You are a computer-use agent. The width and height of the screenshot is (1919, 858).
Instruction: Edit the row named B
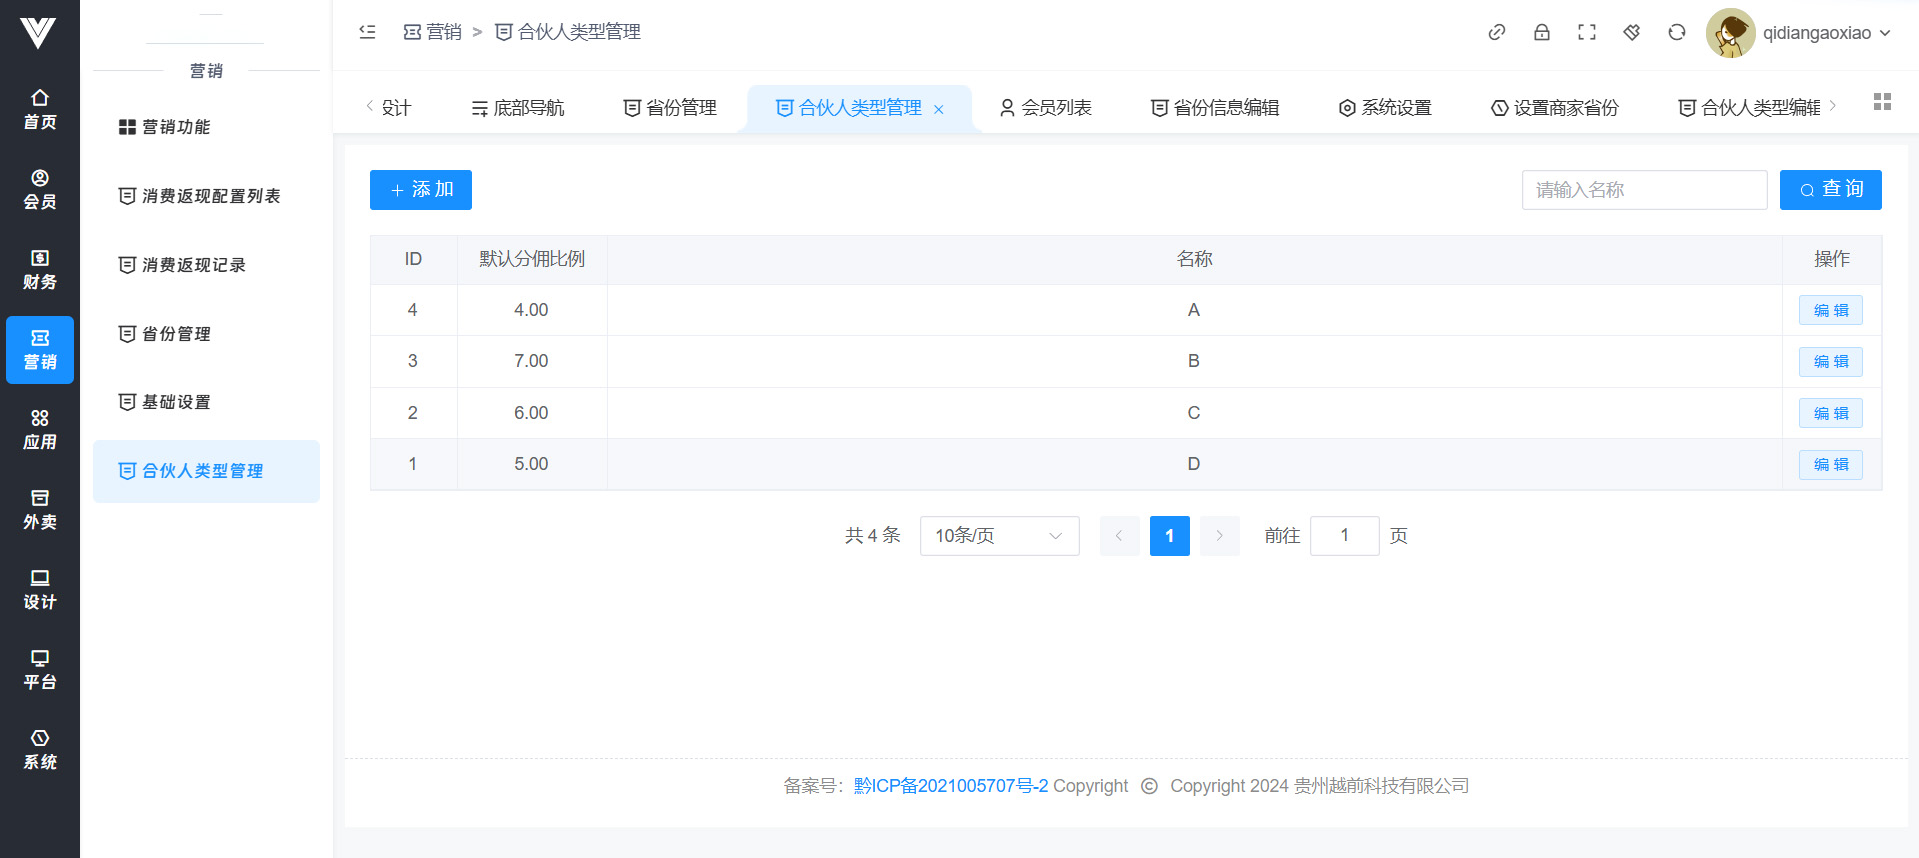tap(1830, 362)
